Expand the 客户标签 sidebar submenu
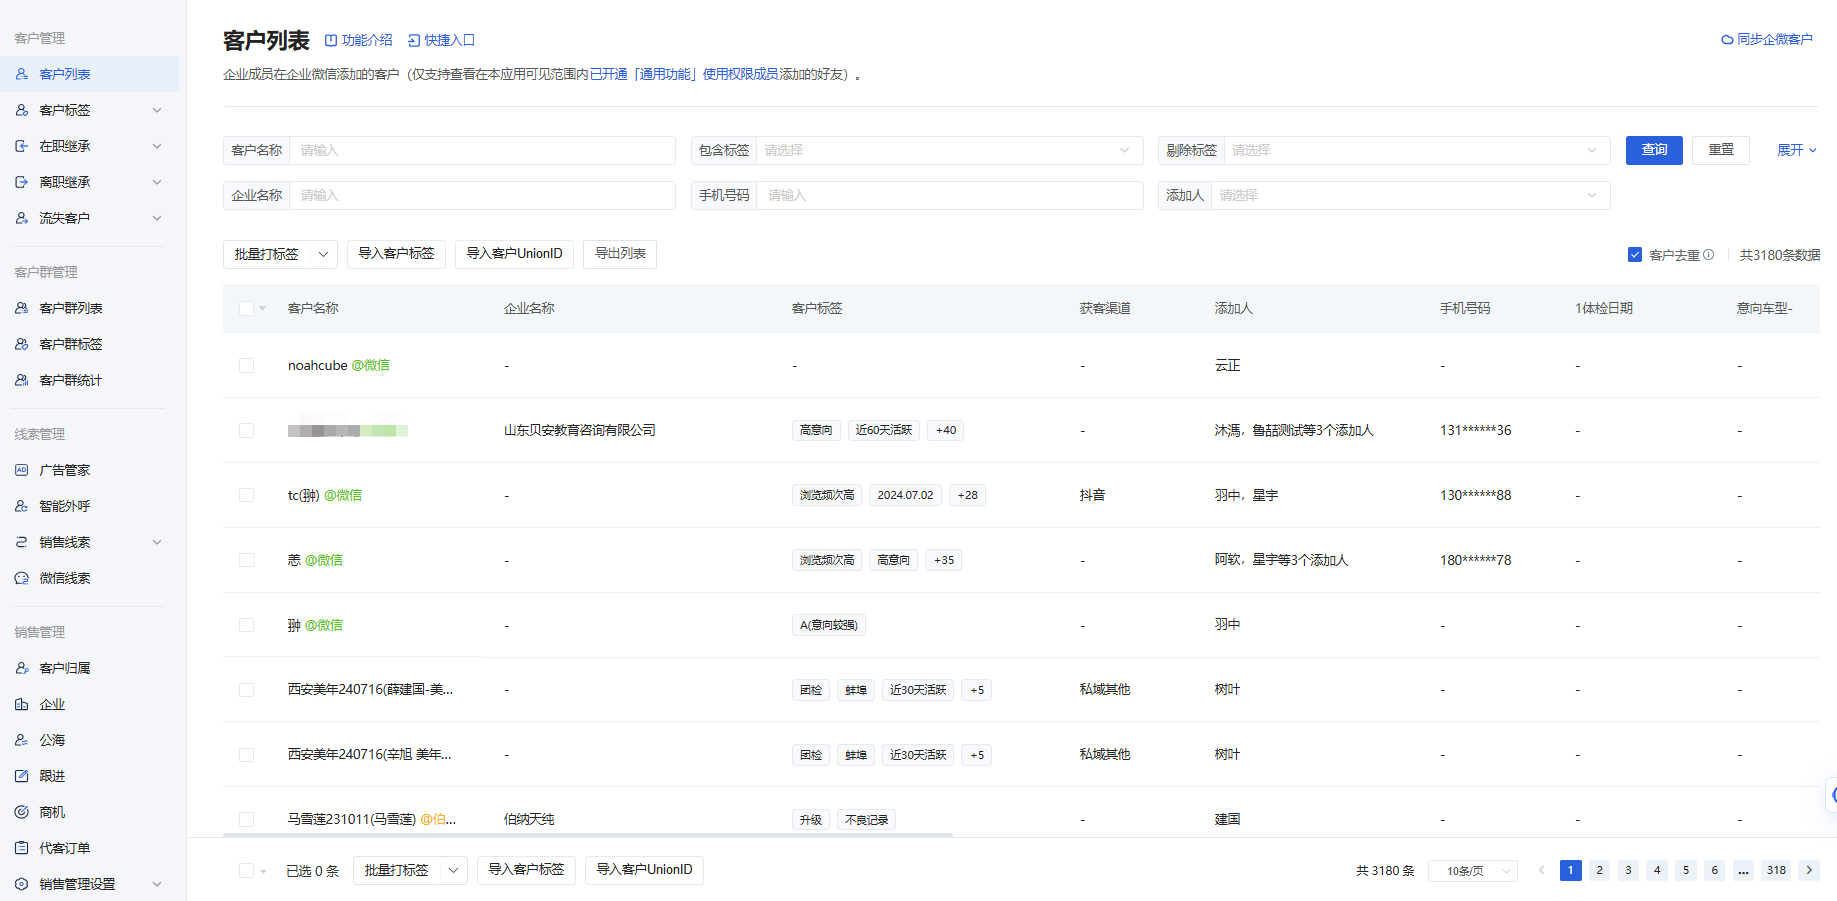 pos(157,110)
